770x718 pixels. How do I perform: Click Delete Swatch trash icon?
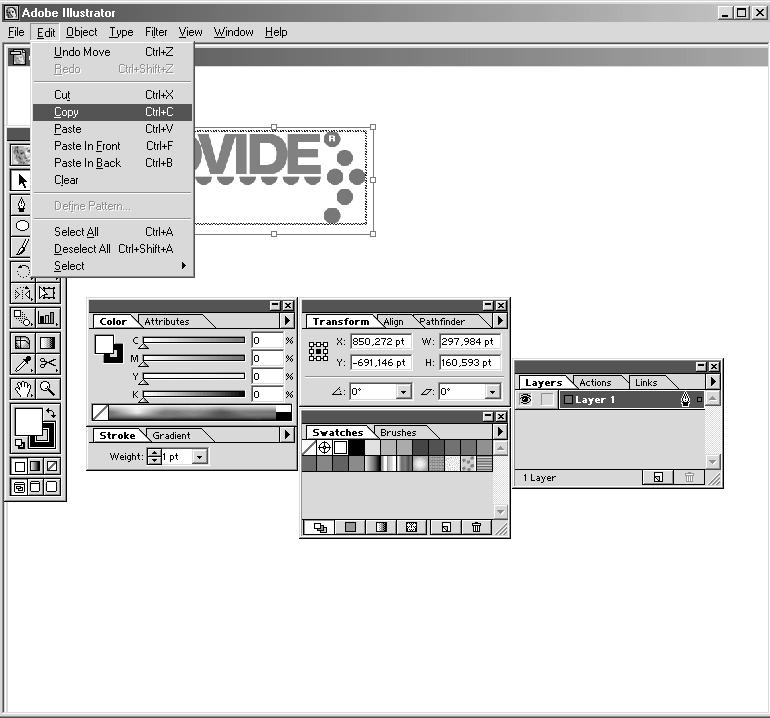[476, 528]
